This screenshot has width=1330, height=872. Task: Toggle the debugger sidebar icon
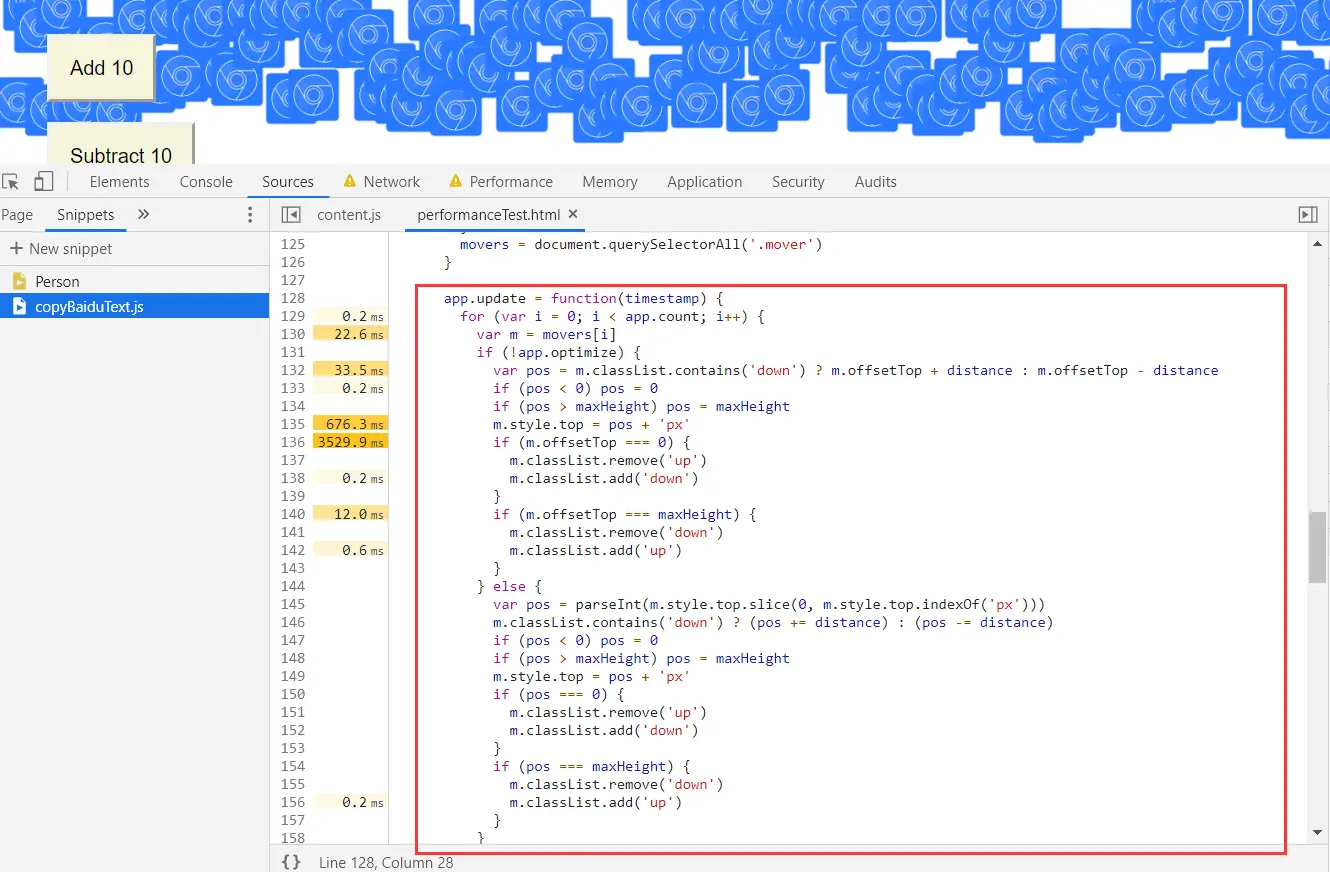(x=1307, y=215)
